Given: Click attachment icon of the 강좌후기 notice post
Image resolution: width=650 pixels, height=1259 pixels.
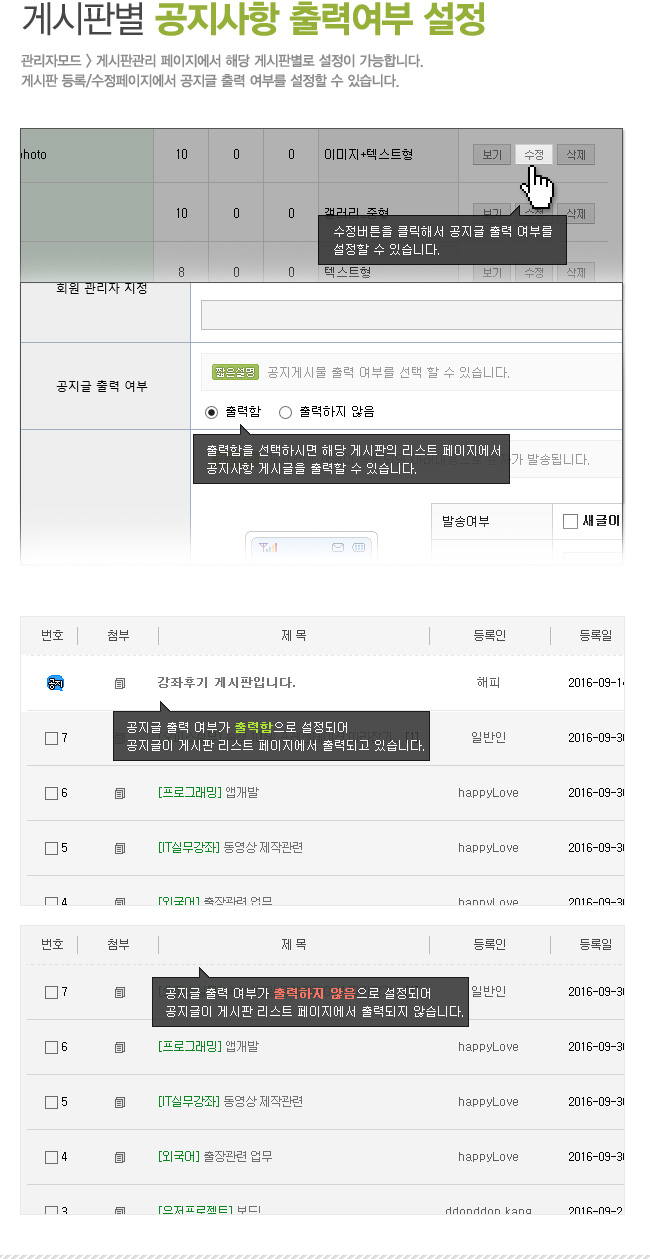Looking at the screenshot, I should (x=120, y=683).
